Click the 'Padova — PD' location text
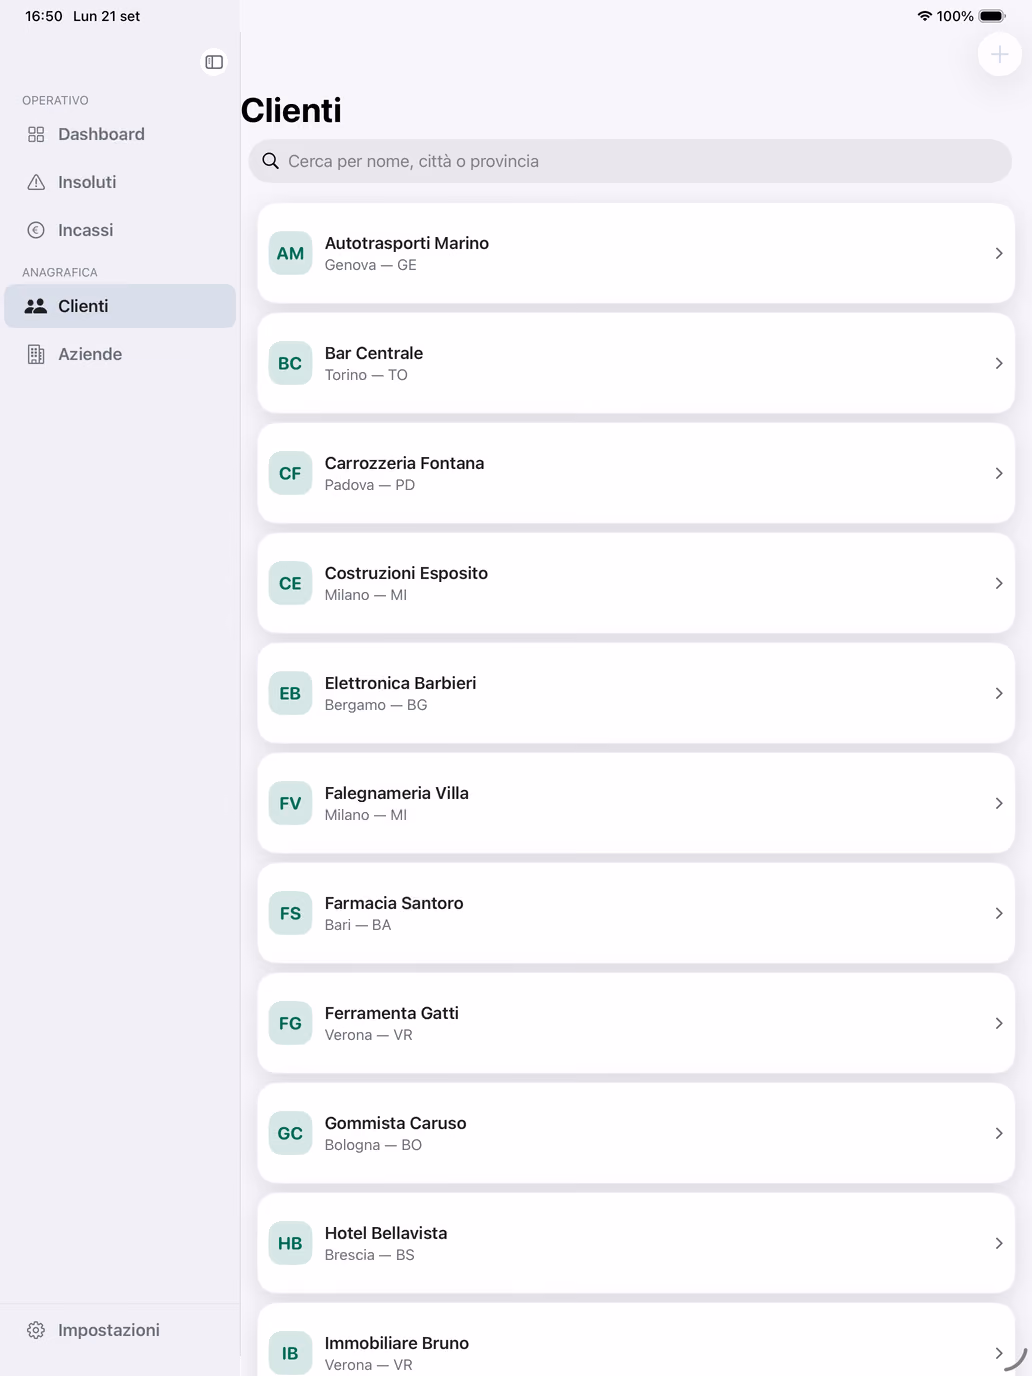Screen dimensions: 1032x1376 pos(370,485)
